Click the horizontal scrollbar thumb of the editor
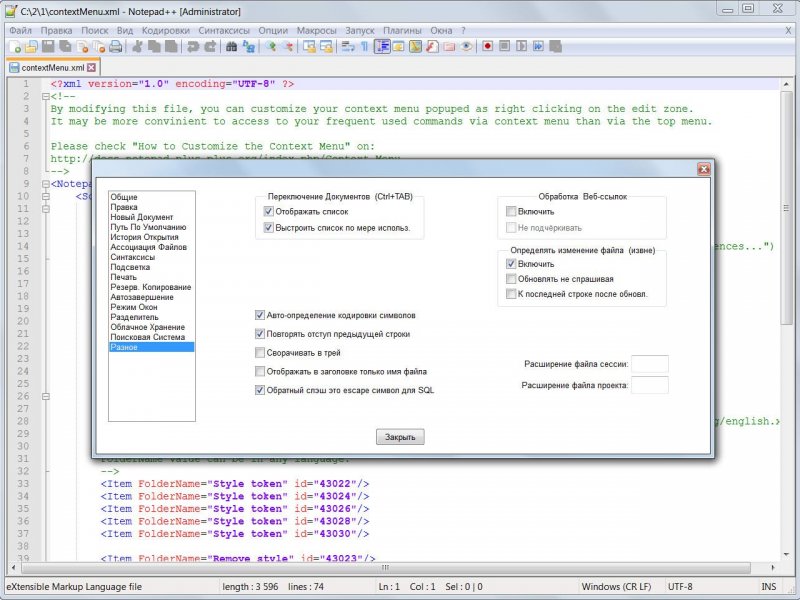The width and height of the screenshot is (800, 600). coord(385,567)
